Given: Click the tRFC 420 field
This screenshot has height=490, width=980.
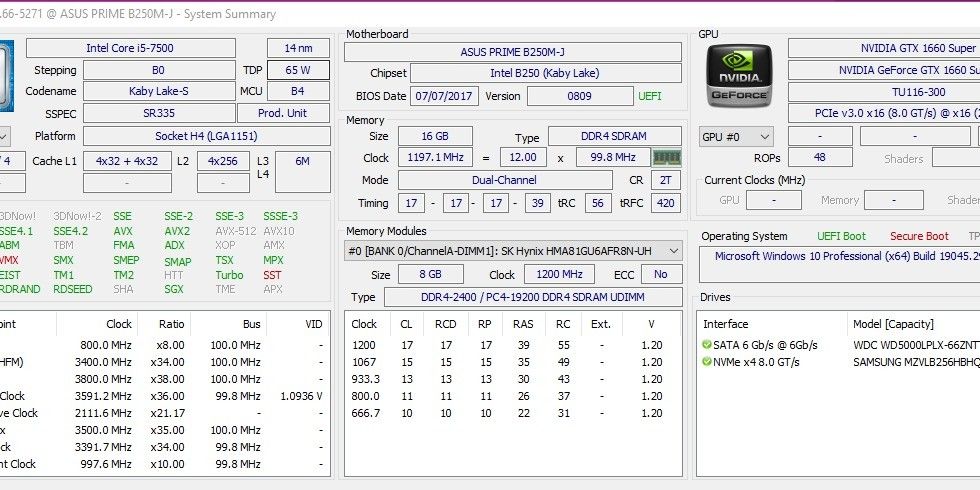Looking at the screenshot, I should (x=666, y=203).
